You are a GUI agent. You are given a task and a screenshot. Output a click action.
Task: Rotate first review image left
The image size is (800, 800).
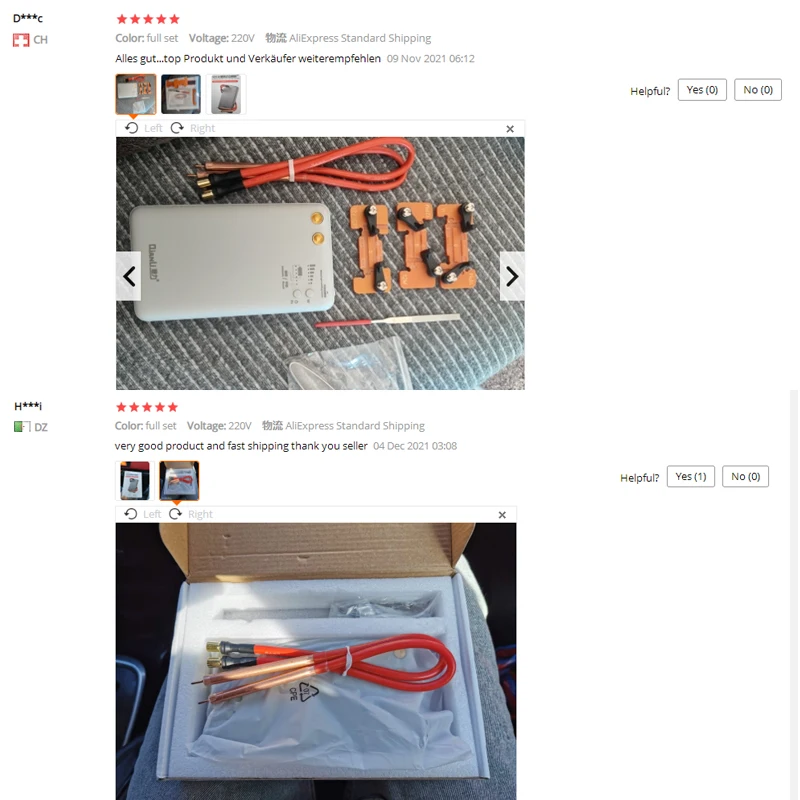(143, 128)
